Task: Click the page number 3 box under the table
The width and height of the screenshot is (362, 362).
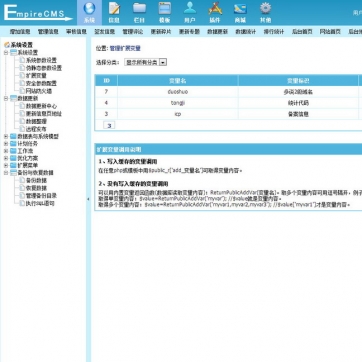Action: (109, 125)
